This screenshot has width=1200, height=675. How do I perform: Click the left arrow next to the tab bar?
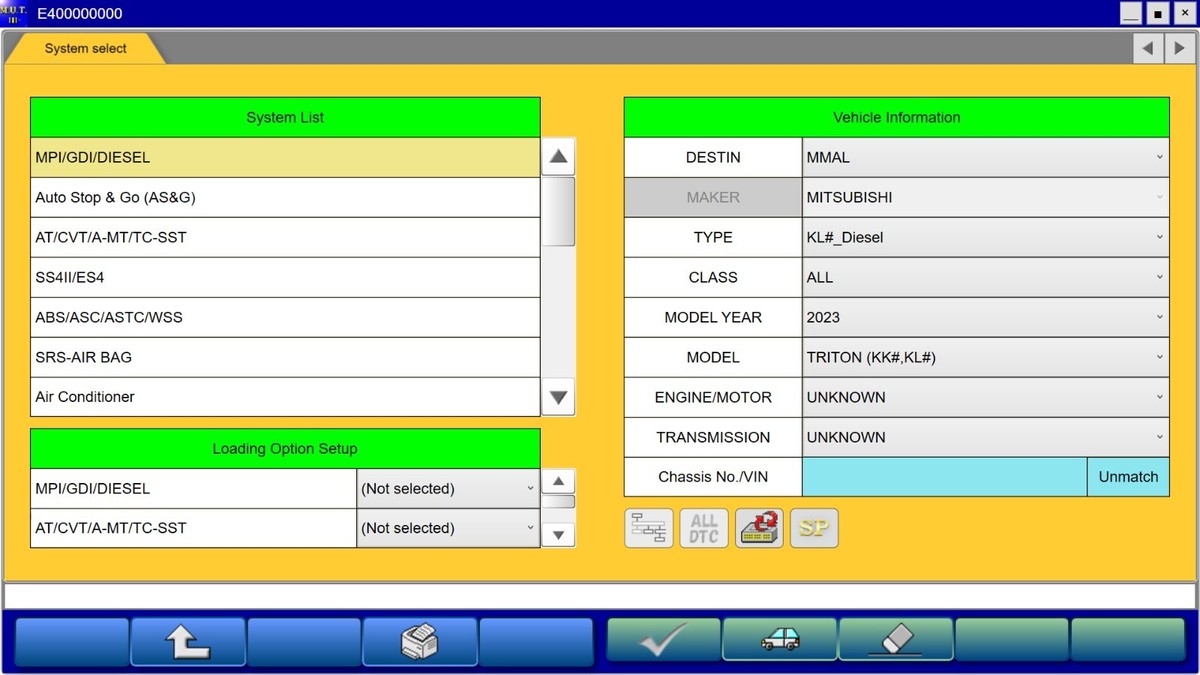coord(1148,48)
